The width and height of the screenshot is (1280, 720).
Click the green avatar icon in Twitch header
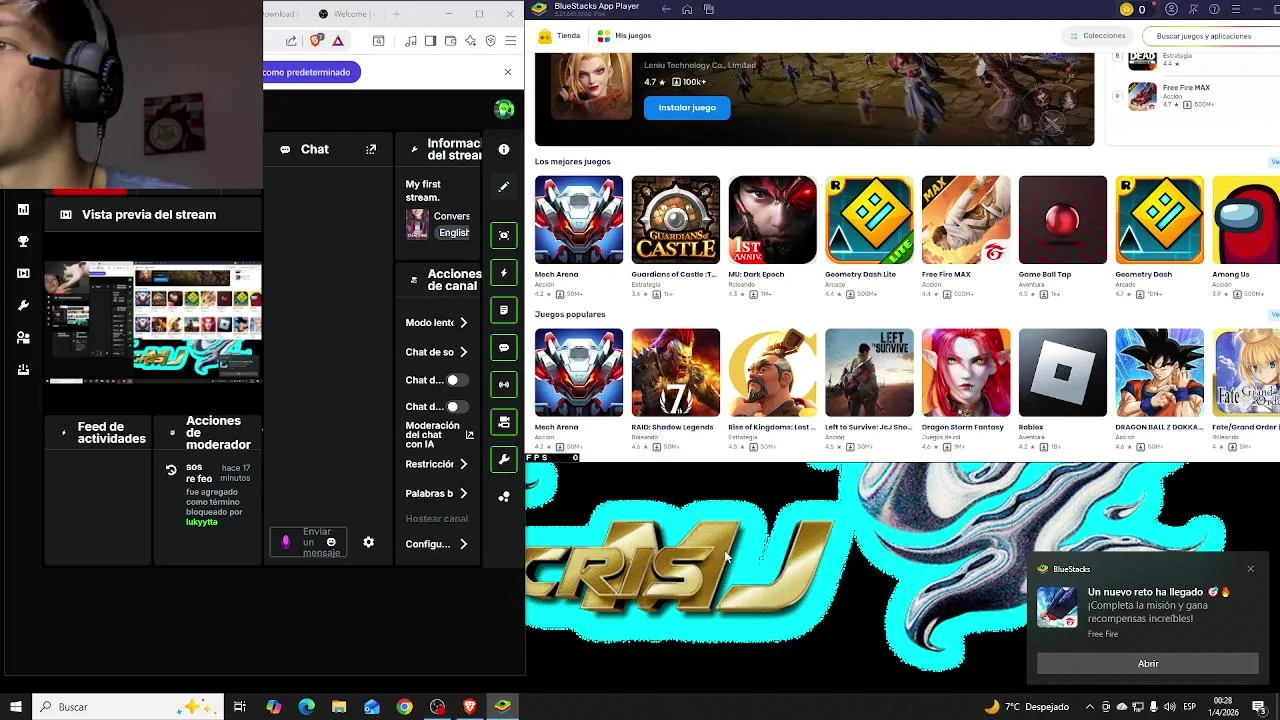504,109
